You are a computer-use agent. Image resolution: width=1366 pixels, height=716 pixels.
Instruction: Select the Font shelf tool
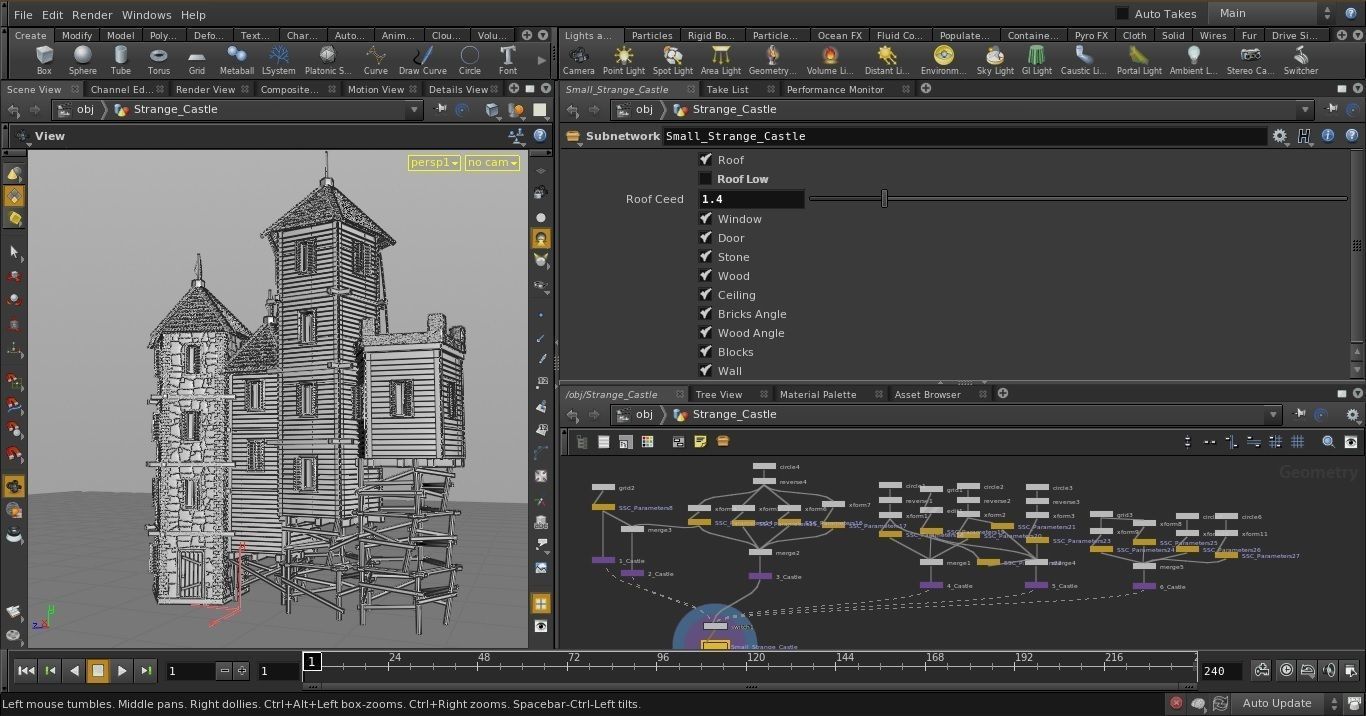[508, 60]
